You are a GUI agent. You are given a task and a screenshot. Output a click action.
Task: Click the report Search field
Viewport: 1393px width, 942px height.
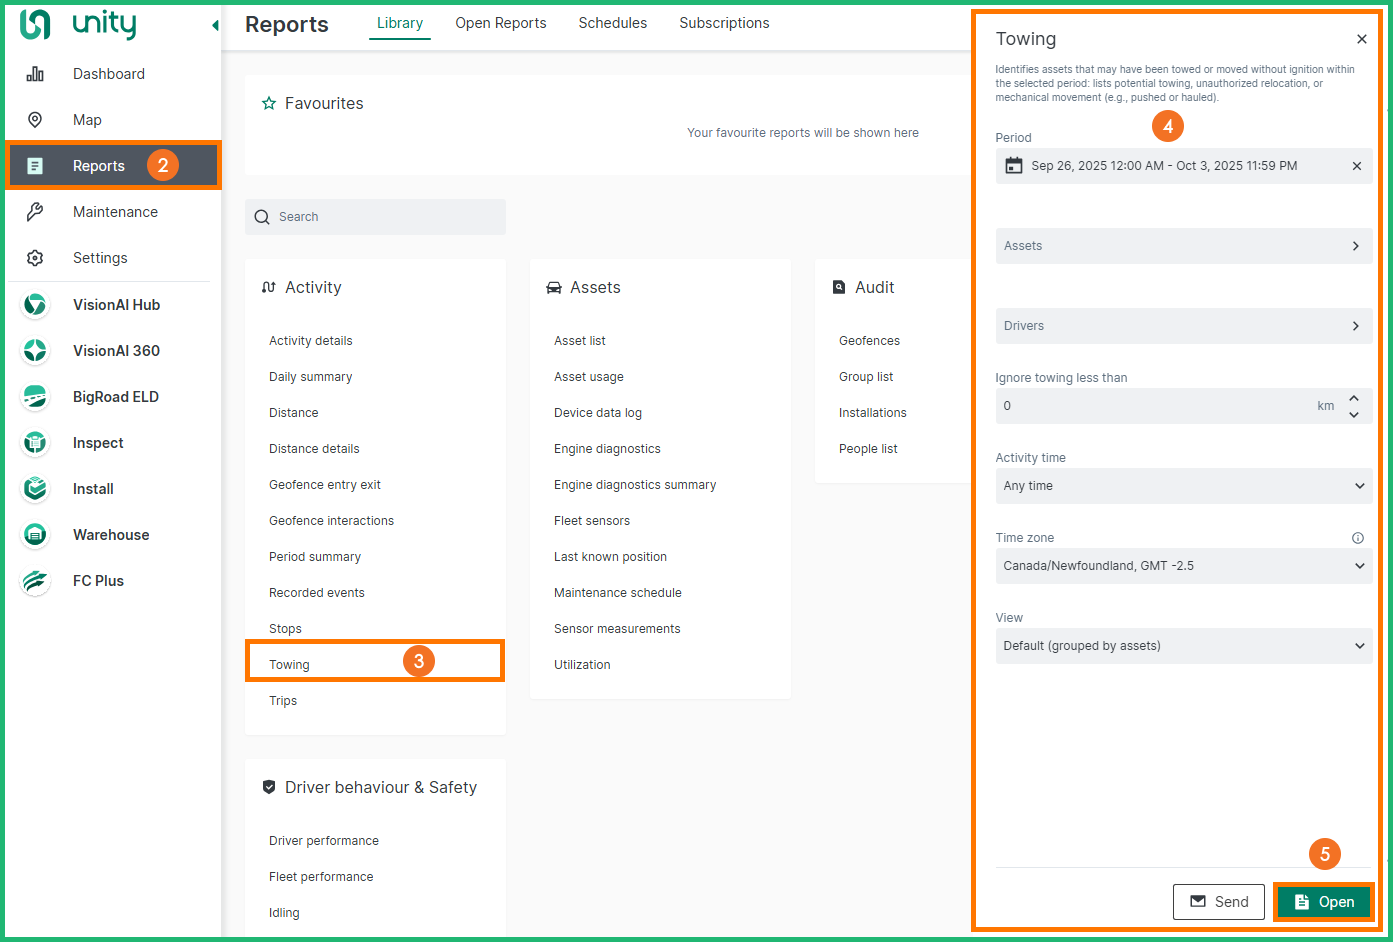[x=375, y=217]
